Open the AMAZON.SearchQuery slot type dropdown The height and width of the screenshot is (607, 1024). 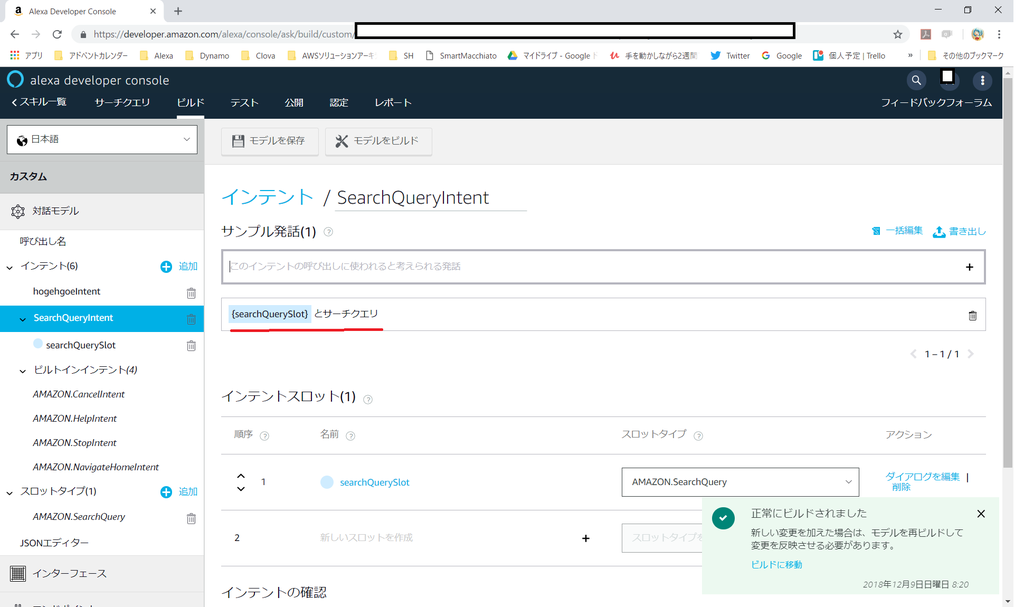point(739,481)
